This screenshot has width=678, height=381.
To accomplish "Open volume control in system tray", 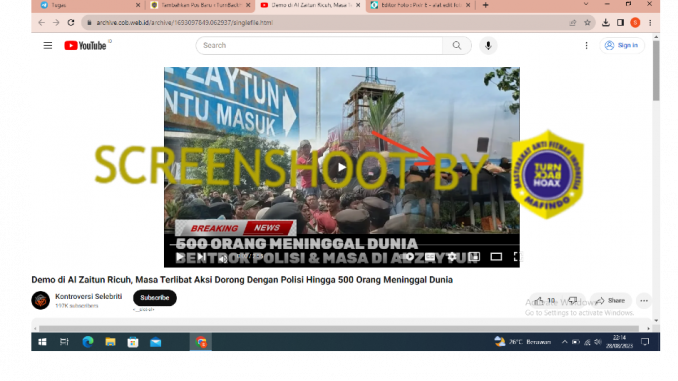I will pos(598,342).
